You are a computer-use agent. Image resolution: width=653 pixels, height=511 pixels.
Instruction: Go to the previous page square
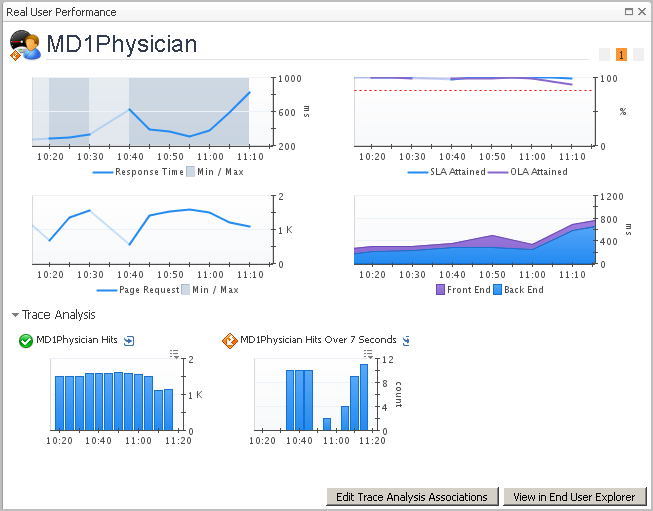pyautogui.click(x=604, y=55)
